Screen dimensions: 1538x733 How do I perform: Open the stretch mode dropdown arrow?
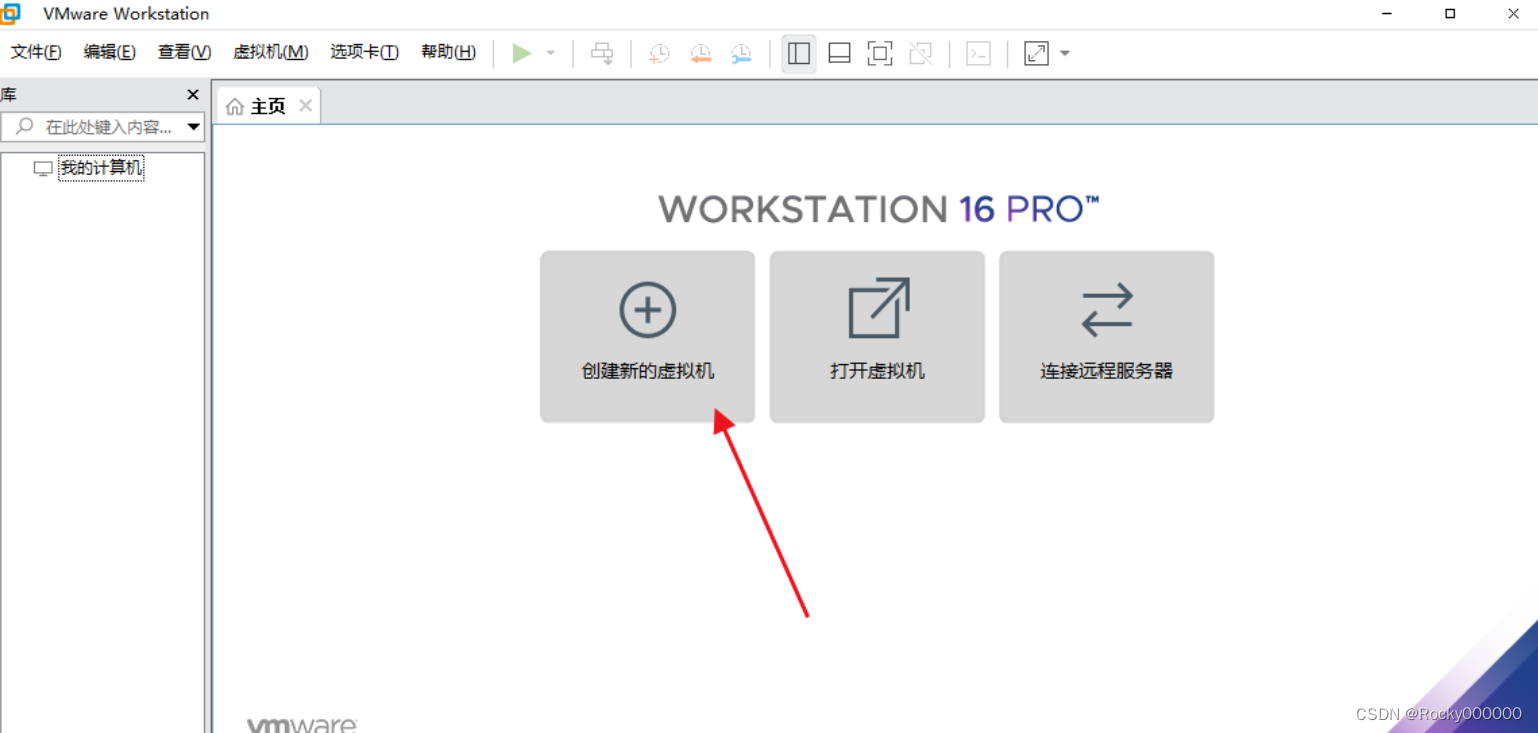coord(1063,53)
